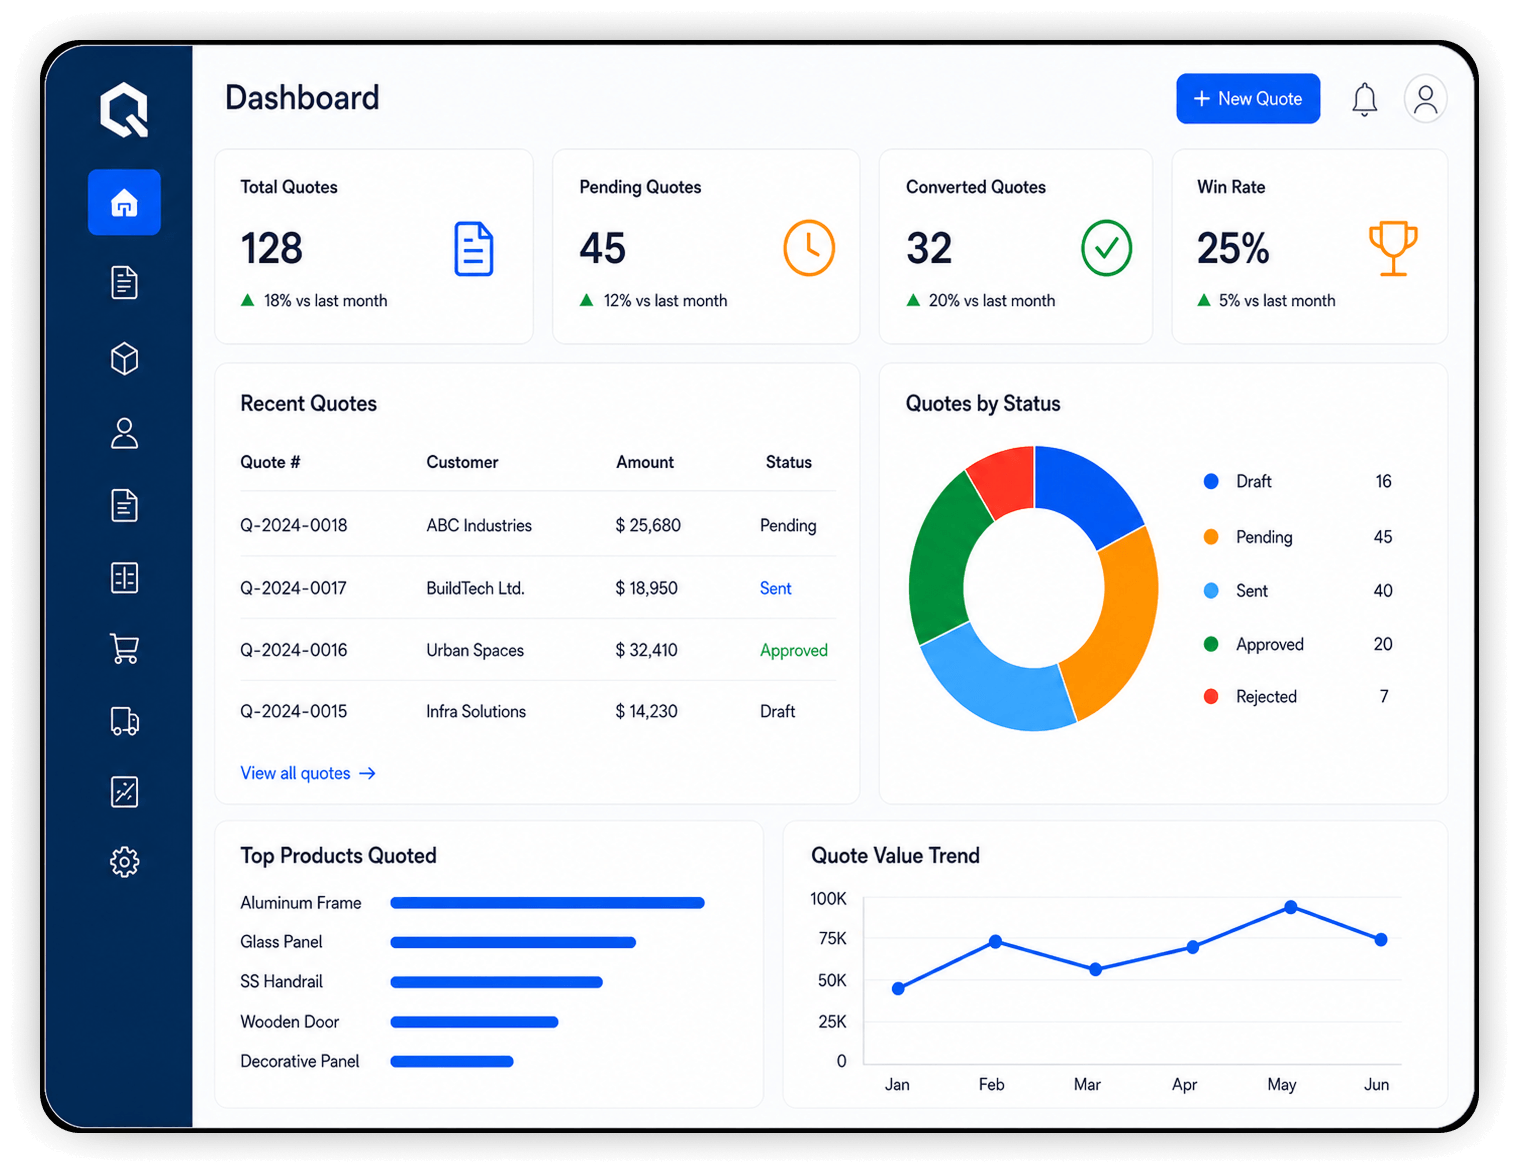Click the arrow next to View all quotes
The image size is (1519, 1173).
coord(367,773)
